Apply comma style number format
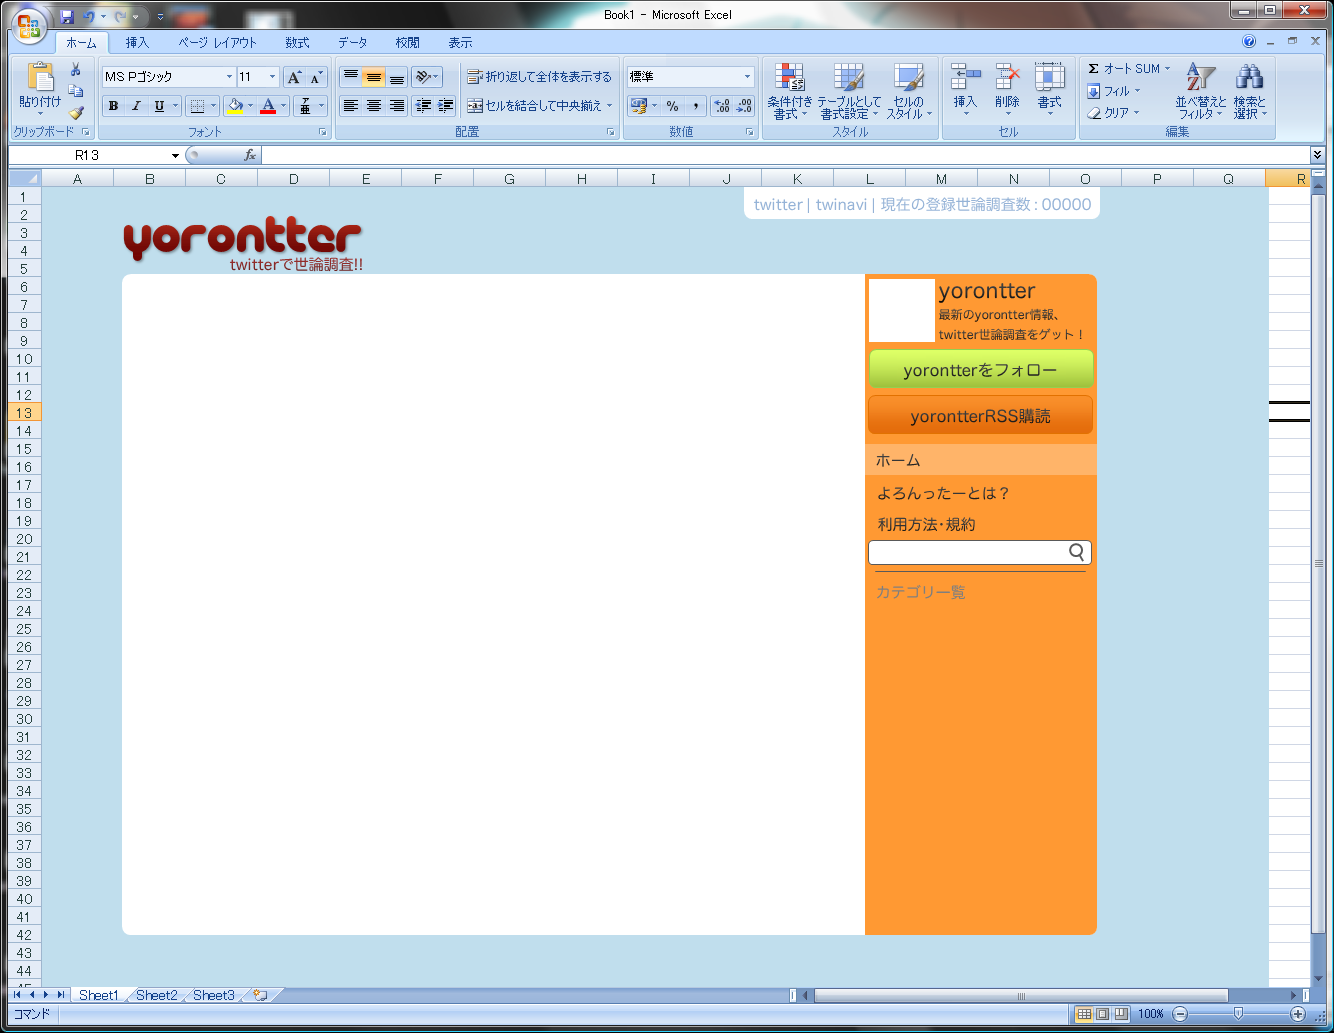 coord(696,106)
